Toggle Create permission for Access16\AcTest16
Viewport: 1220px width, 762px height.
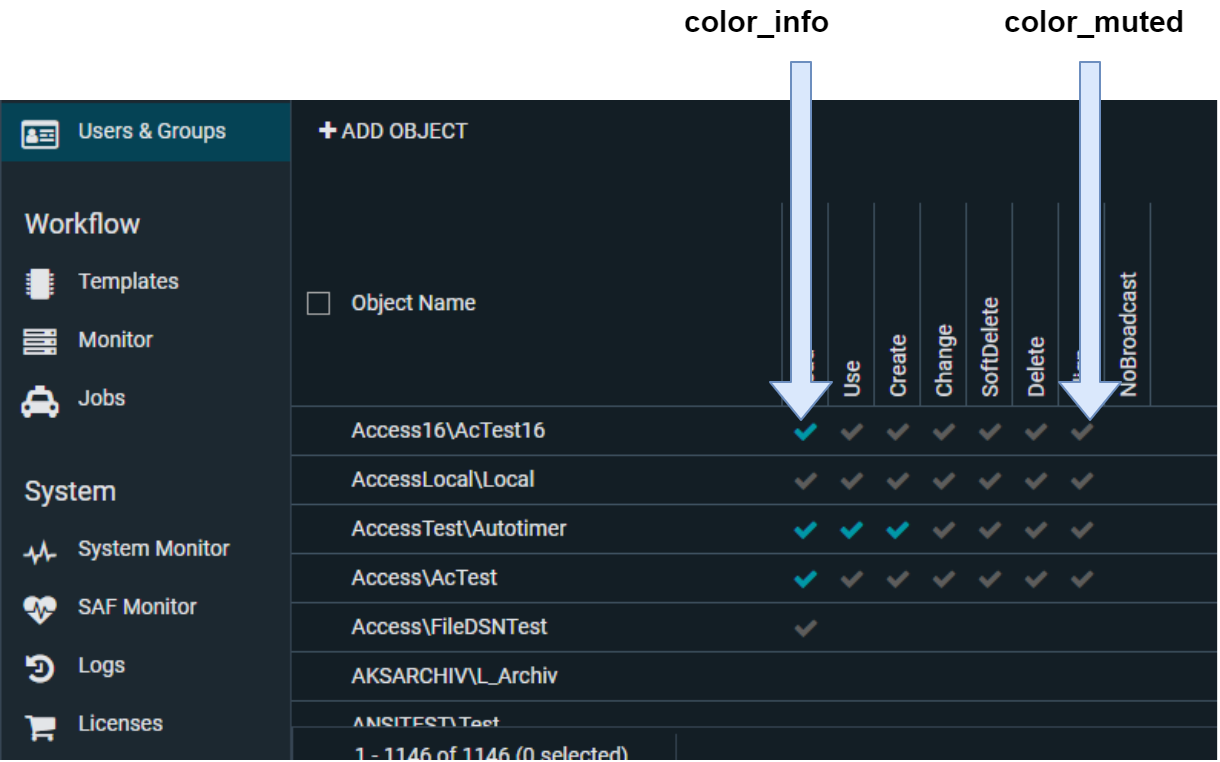(898, 432)
